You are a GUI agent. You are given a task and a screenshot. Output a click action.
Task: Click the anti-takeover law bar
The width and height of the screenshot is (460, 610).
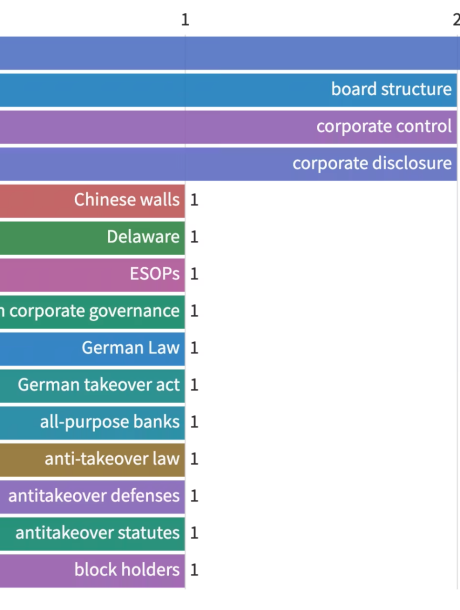92,459
